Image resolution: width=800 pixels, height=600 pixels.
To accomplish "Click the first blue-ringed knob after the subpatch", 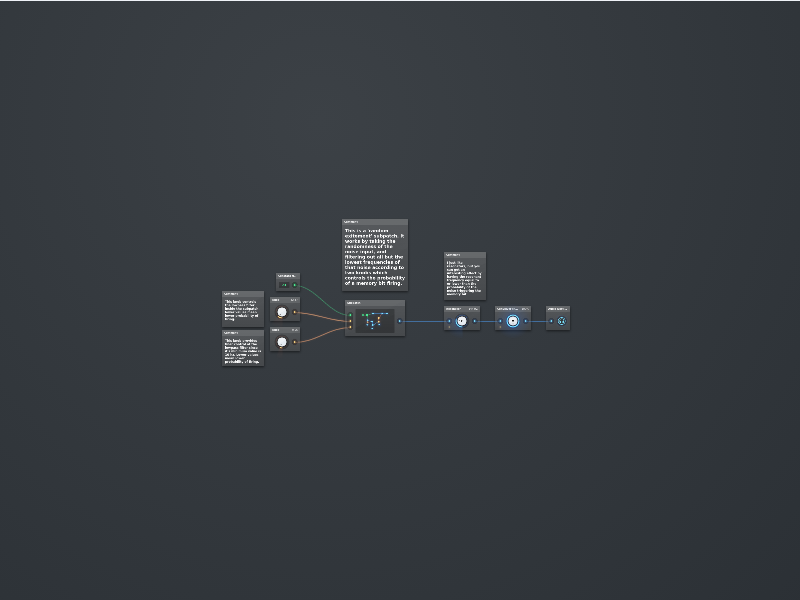I will coord(461,321).
